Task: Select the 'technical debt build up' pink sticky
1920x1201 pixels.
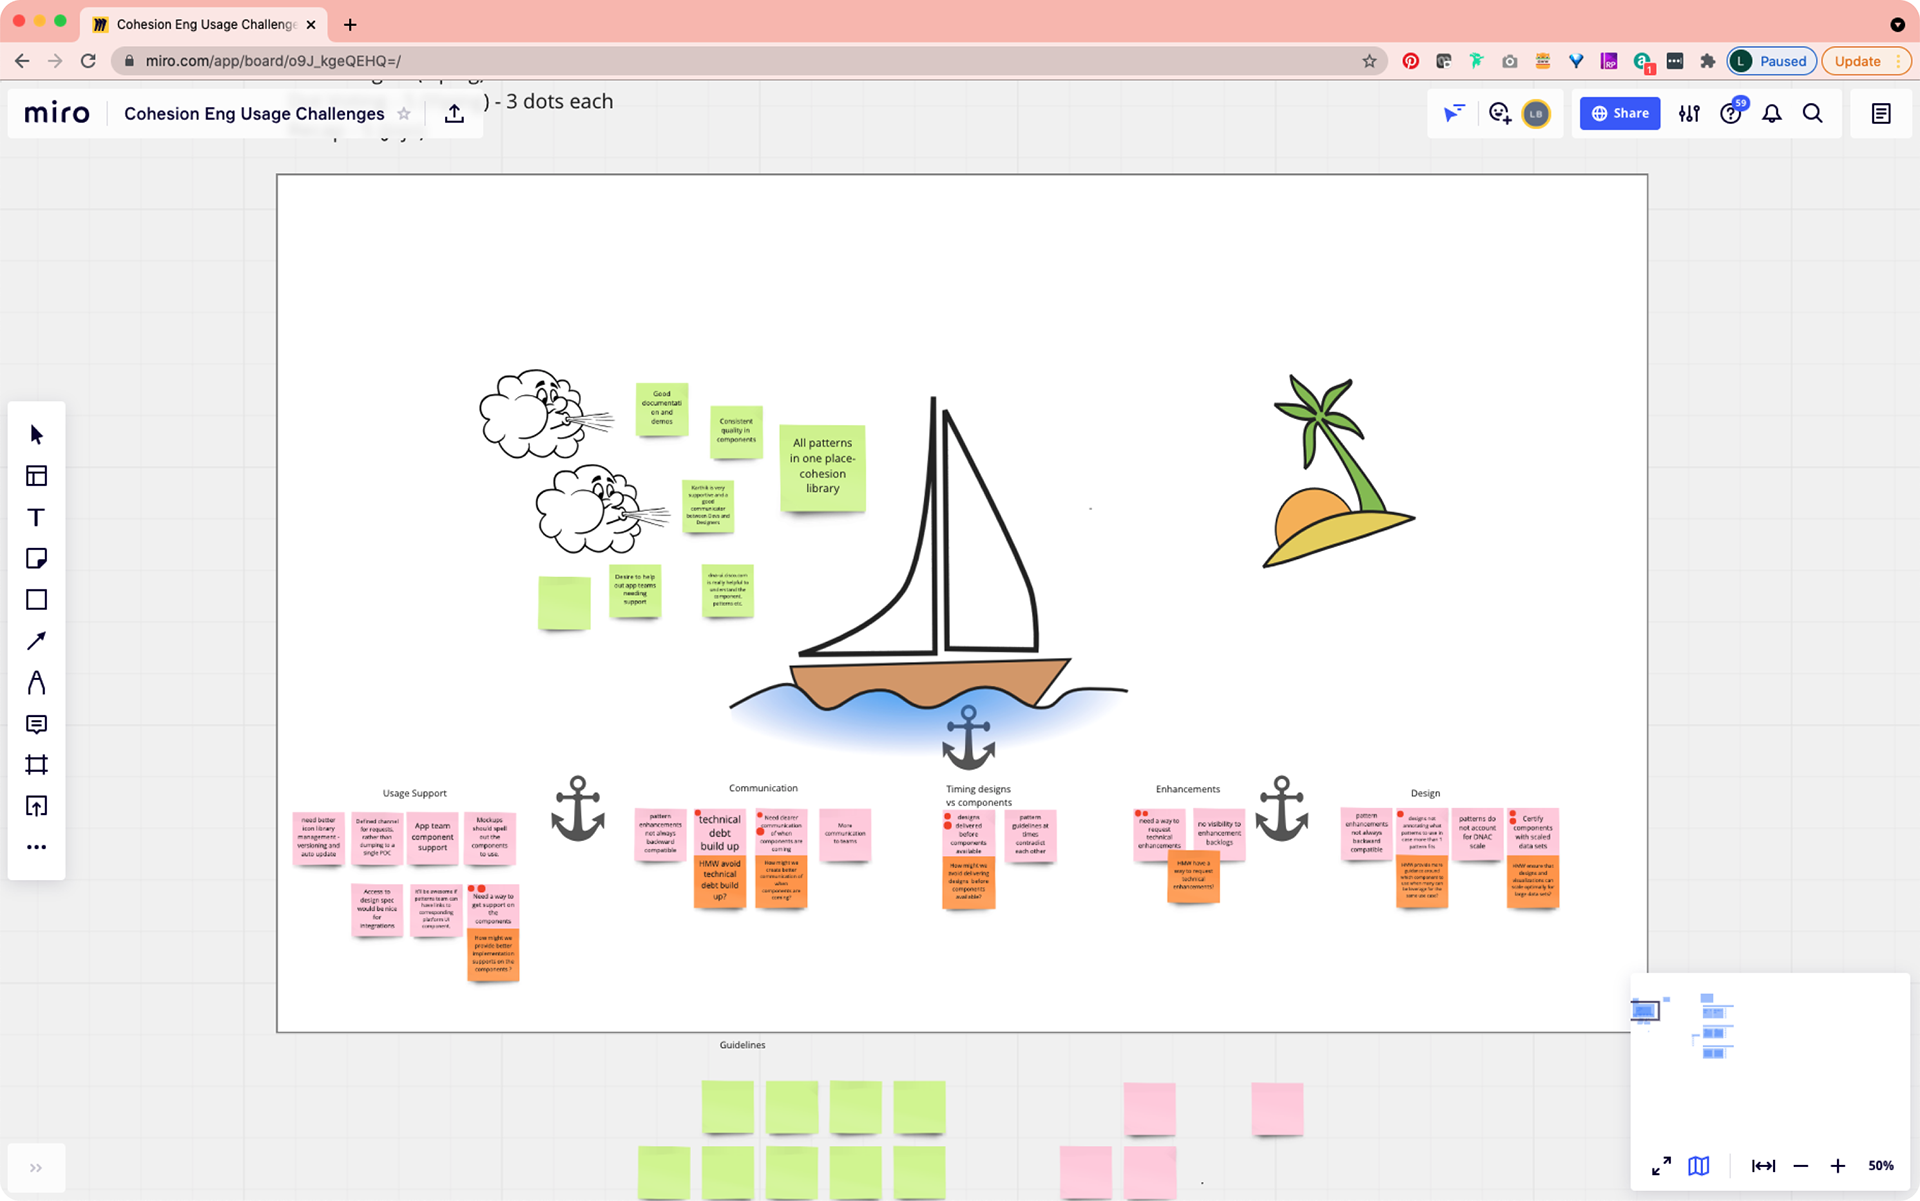Action: [720, 832]
